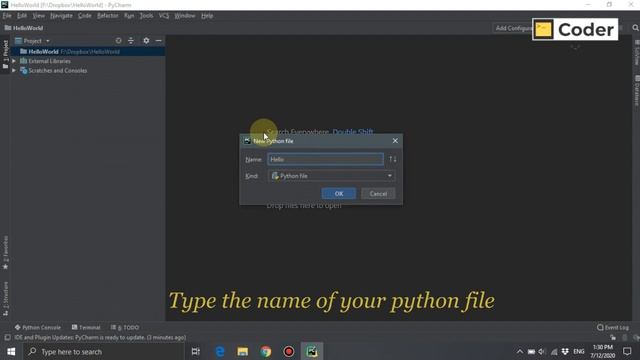
Task: Click the taskbar clock and date
Action: click(x=603, y=351)
